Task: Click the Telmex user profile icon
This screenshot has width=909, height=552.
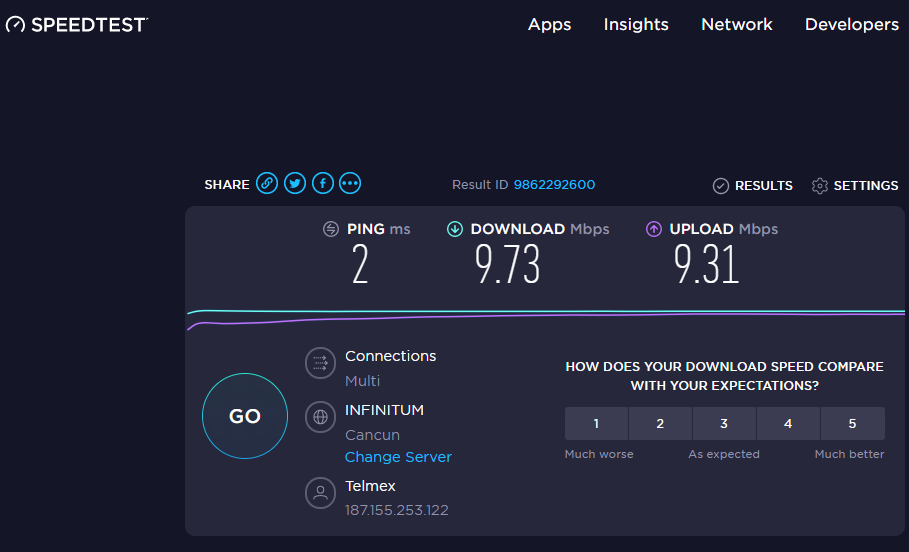Action: [x=320, y=493]
